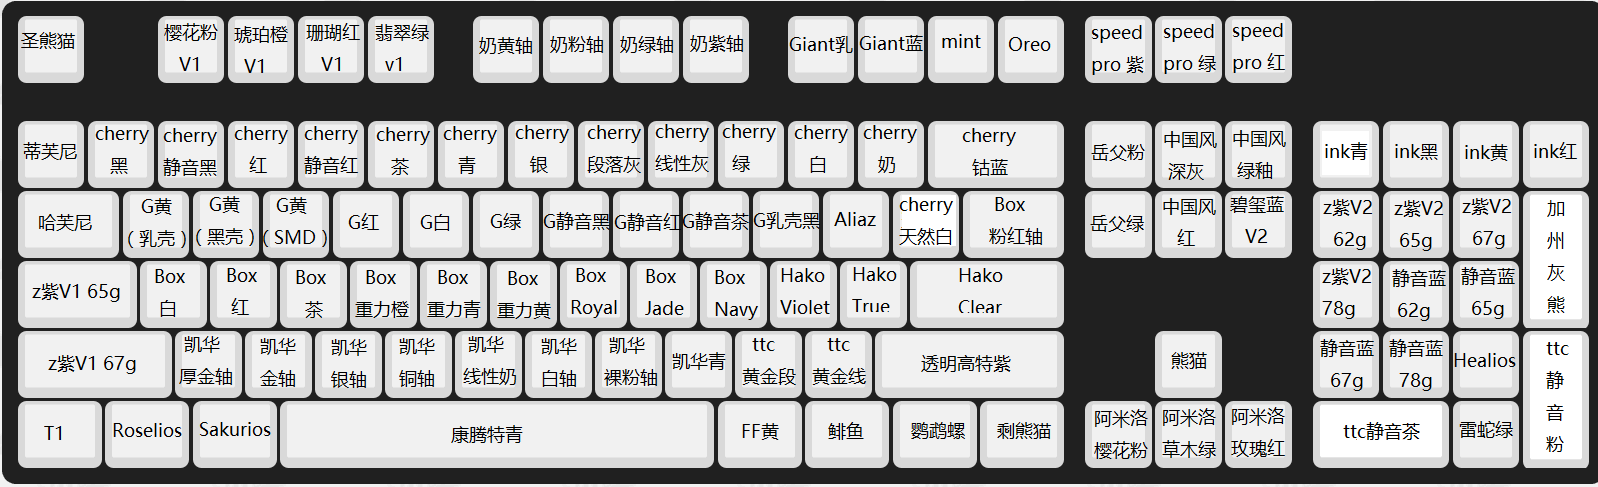This screenshot has height=487, width=1598.
Task: Click the T1 key
Action: coord(59,433)
